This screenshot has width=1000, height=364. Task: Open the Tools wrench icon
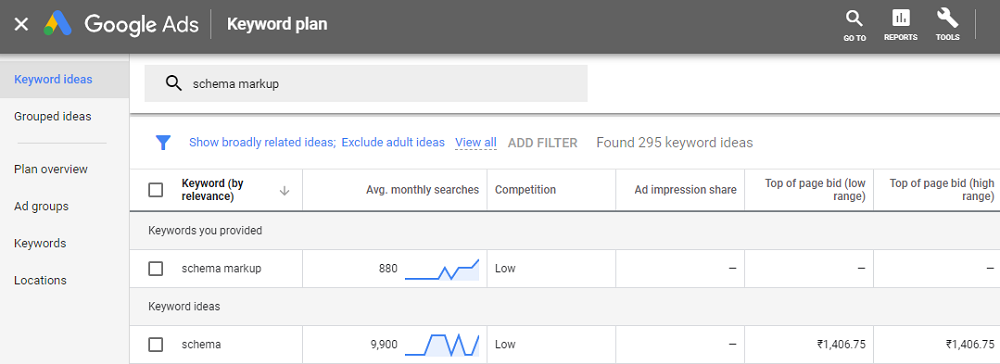(x=947, y=25)
